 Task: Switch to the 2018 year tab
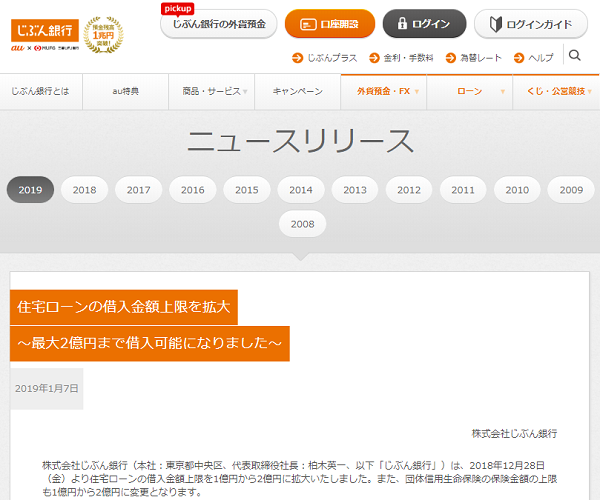pyautogui.click(x=85, y=190)
